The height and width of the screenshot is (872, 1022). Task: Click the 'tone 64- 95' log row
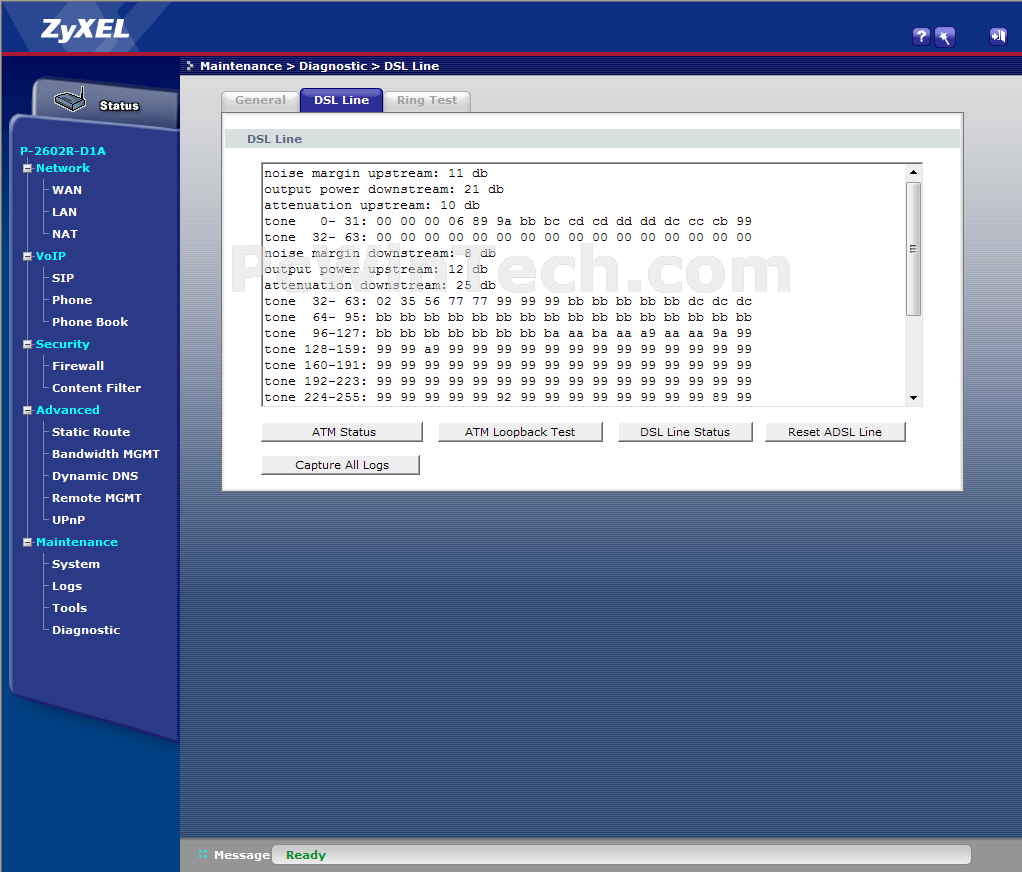click(508, 317)
